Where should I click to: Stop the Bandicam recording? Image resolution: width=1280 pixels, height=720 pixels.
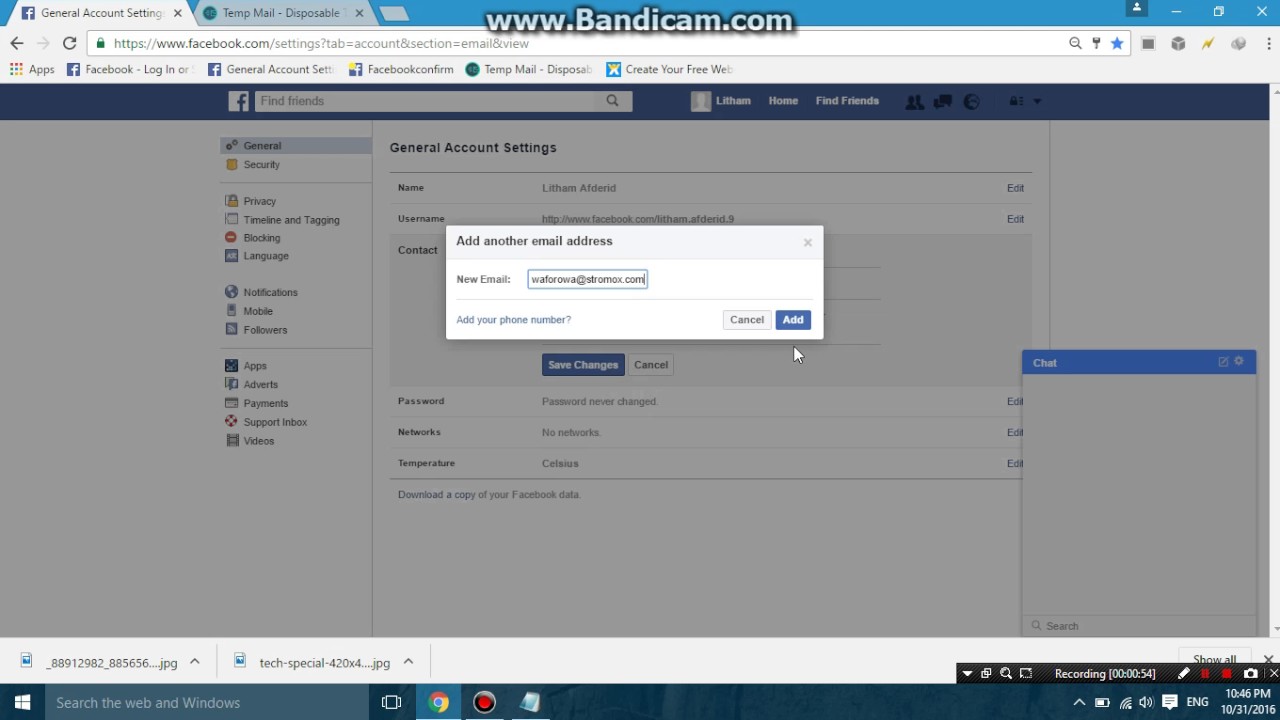coord(1227,674)
